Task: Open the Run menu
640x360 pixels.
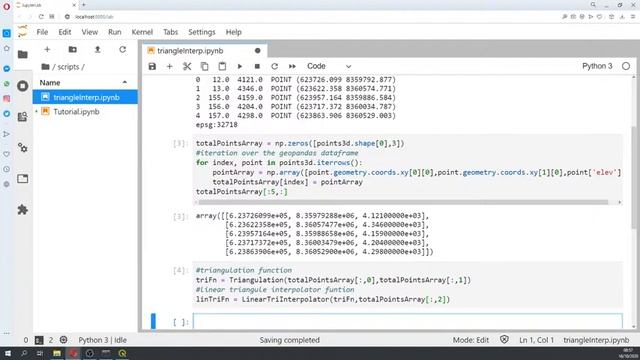Action: [115, 32]
